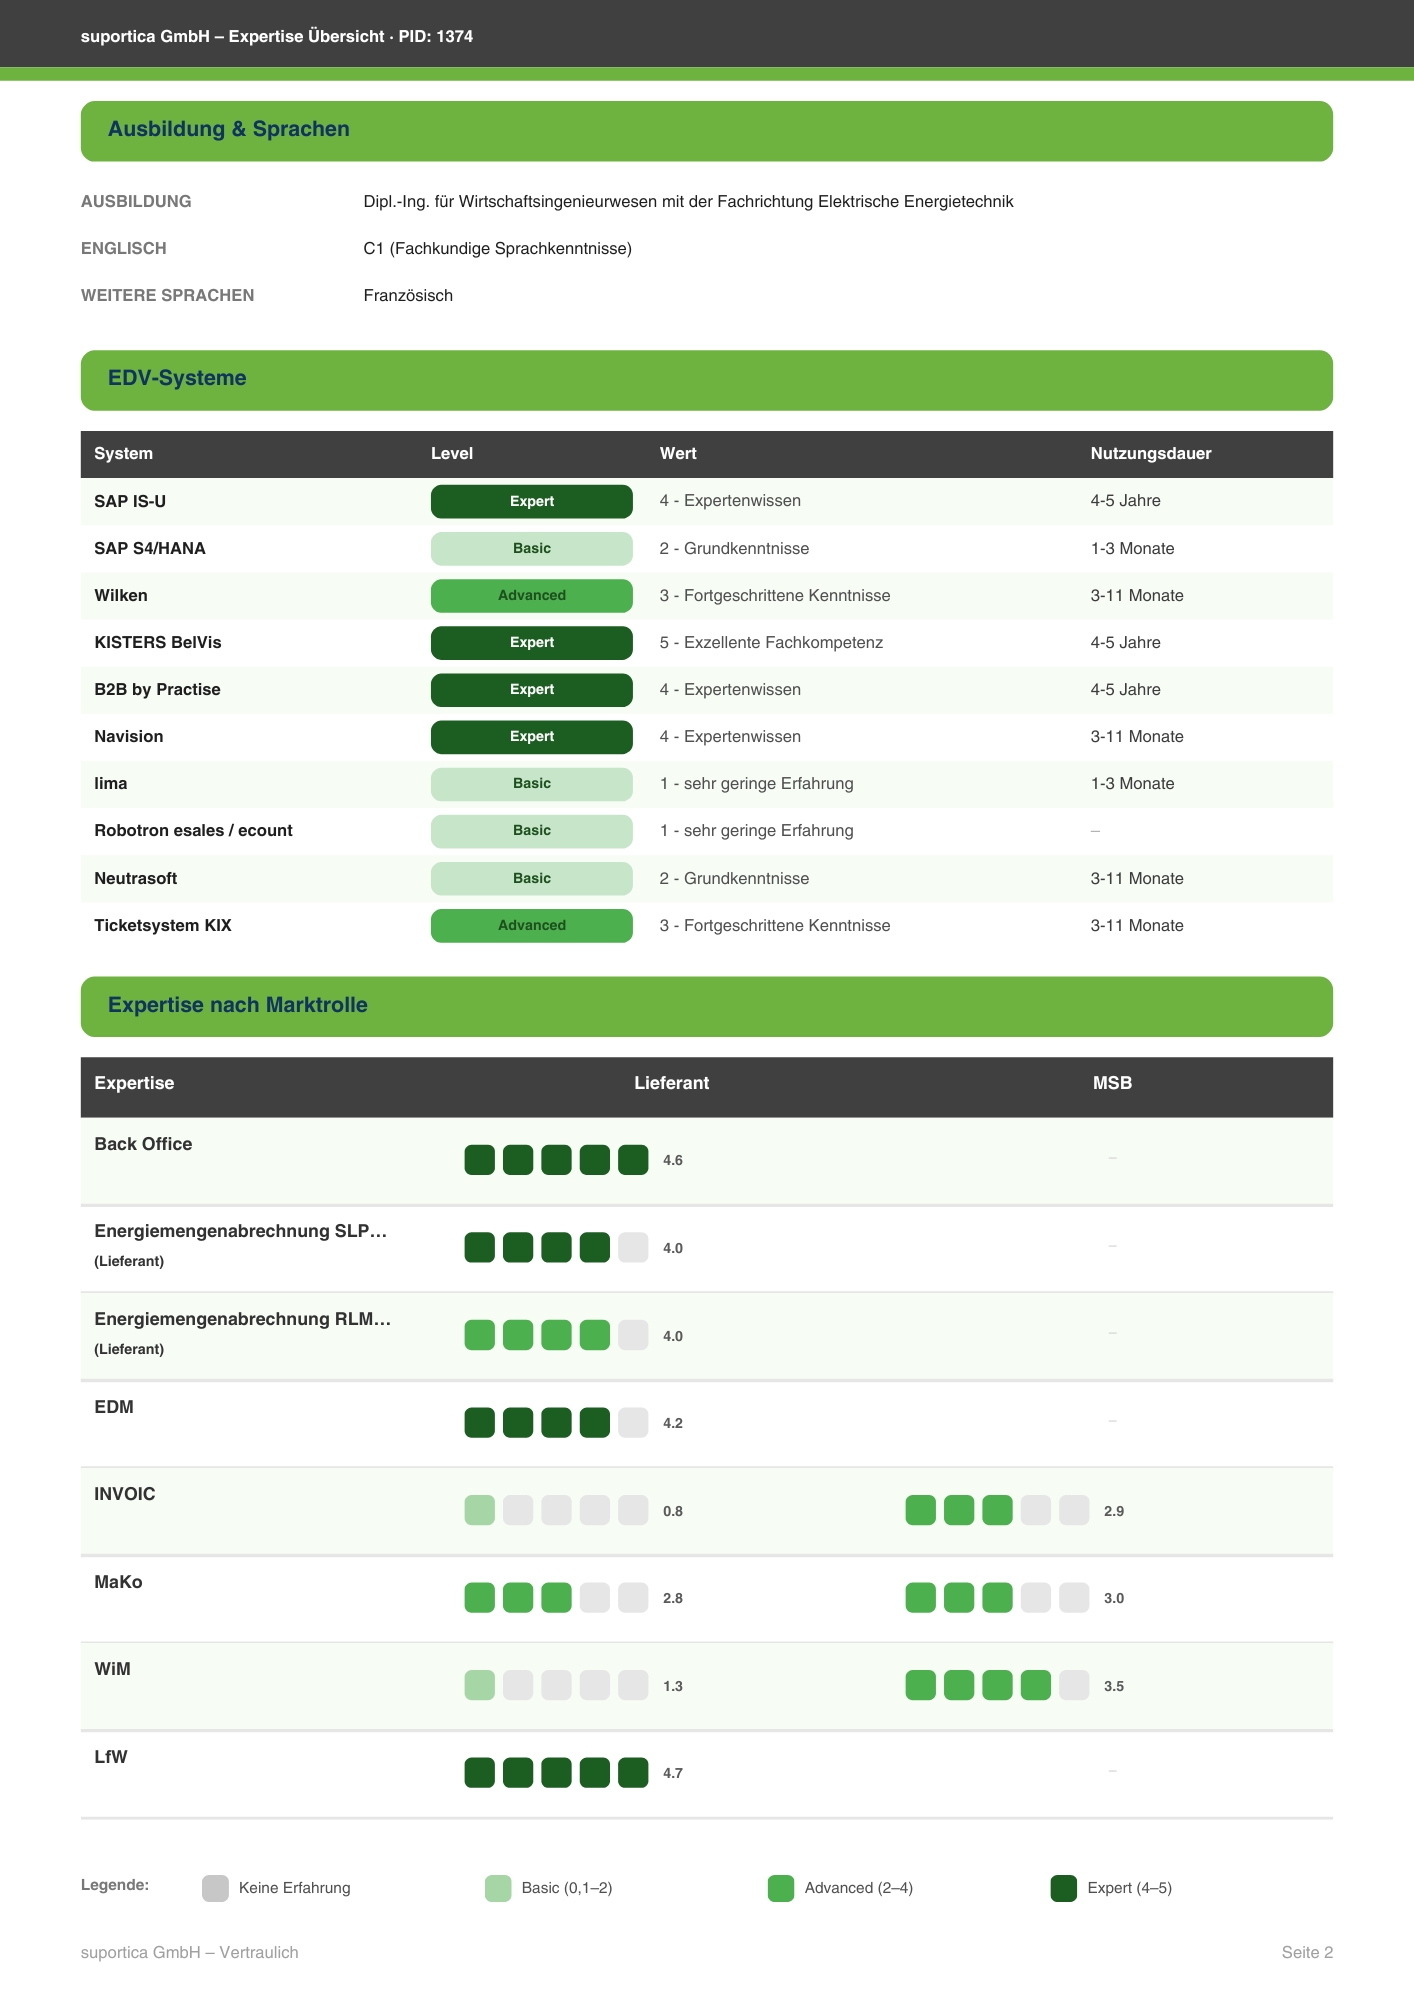Image resolution: width=1414 pixels, height=2000 pixels.
Task: Click 'suportica GmbH – Vertraulich' footer
Action: (x=190, y=1952)
